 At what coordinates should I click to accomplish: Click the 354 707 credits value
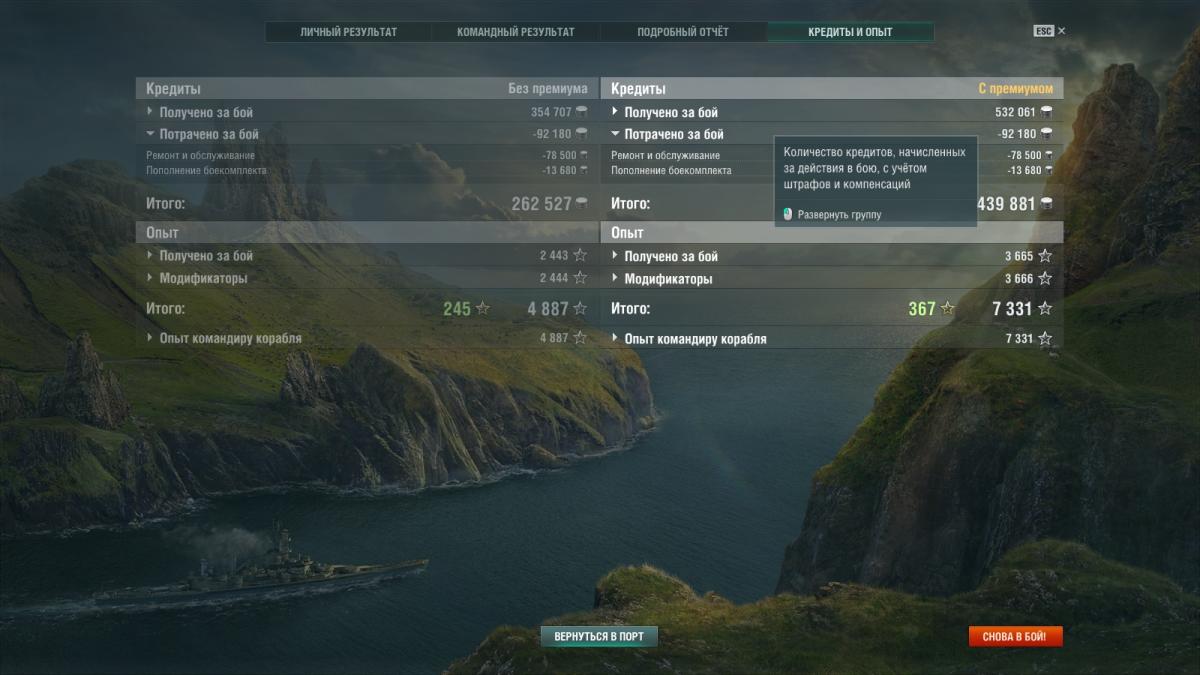551,112
